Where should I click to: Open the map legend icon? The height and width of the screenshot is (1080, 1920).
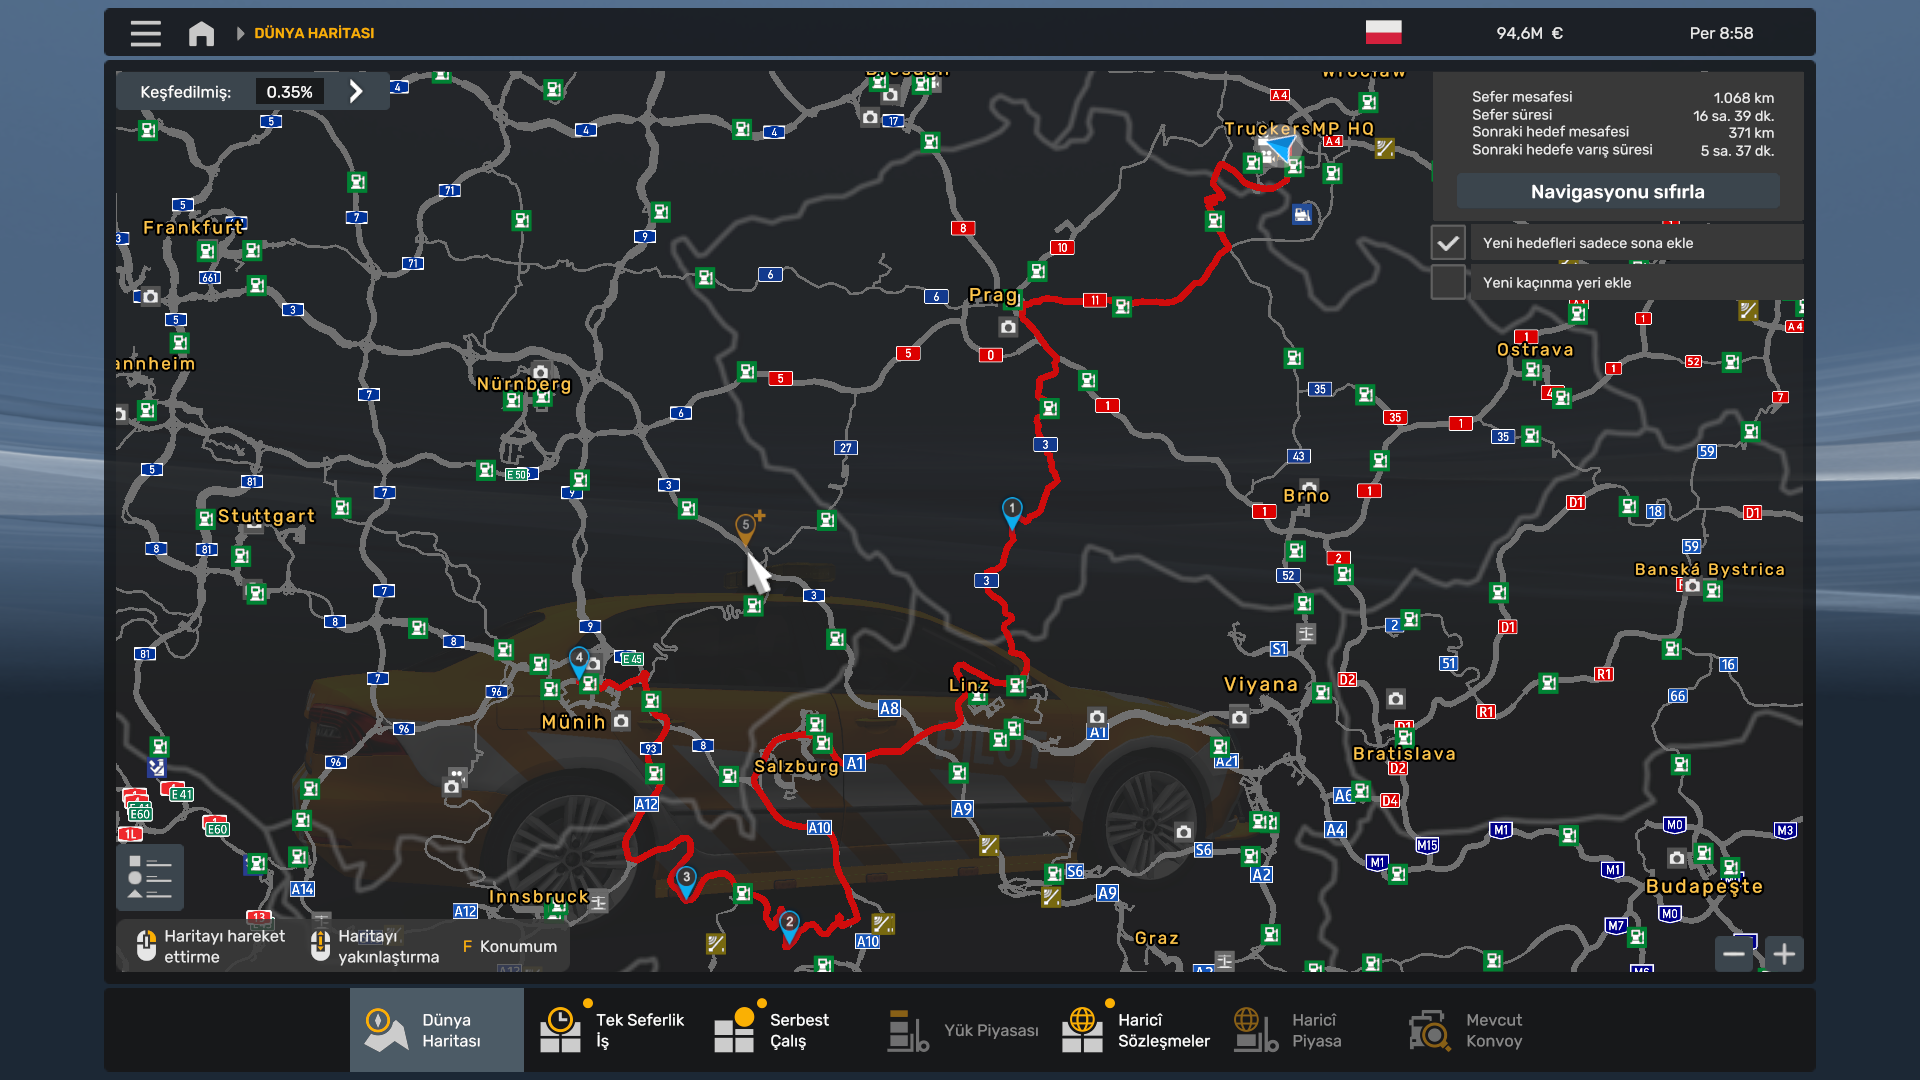coord(150,878)
